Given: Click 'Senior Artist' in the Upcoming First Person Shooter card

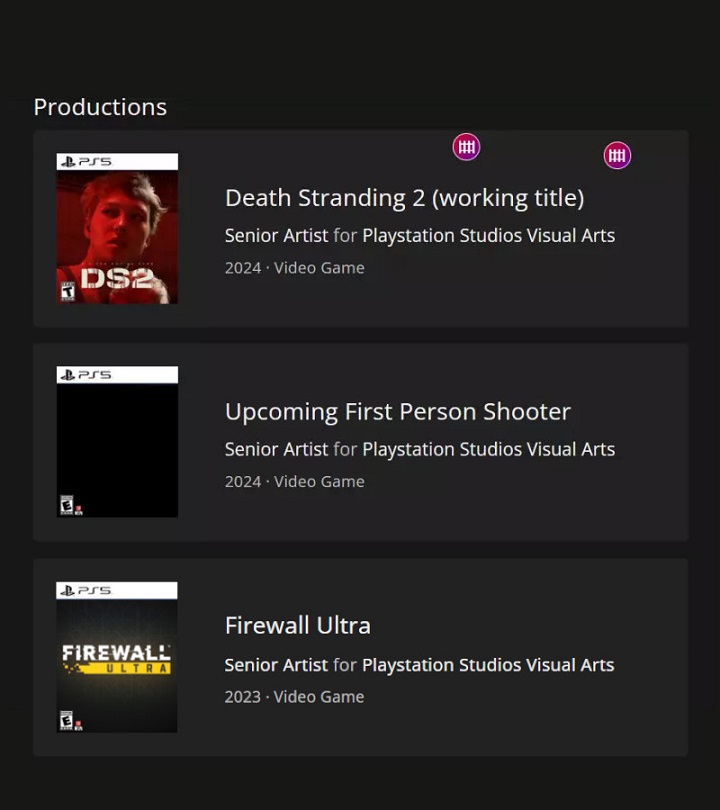Looking at the screenshot, I should coord(276,449).
